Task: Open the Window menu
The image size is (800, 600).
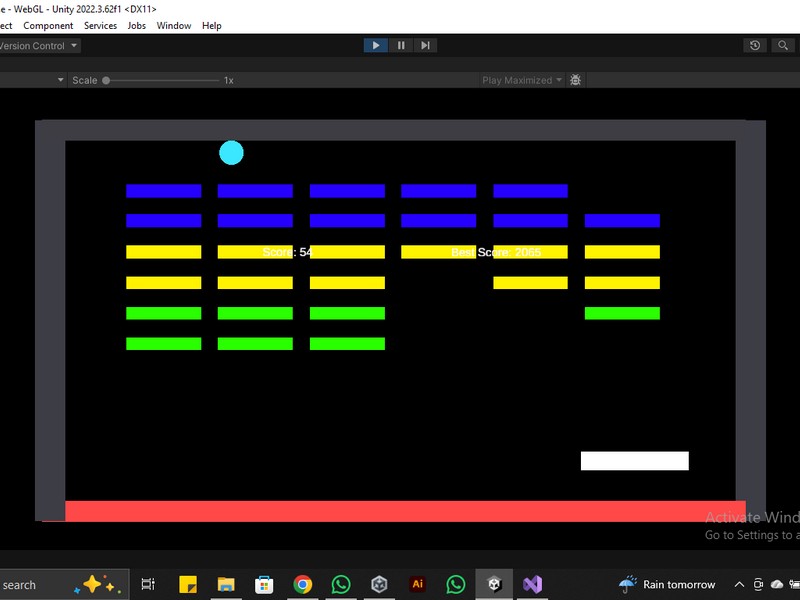Action: [174, 26]
